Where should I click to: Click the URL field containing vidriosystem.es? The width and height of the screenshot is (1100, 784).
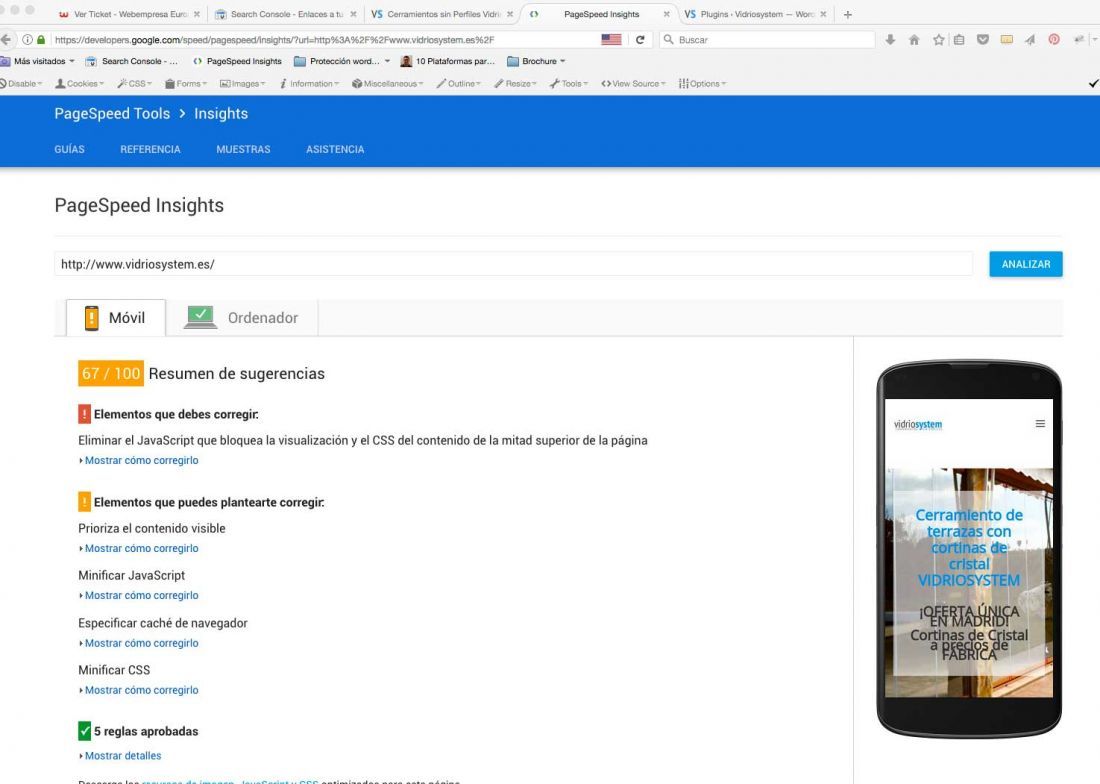pyautogui.click(x=514, y=264)
